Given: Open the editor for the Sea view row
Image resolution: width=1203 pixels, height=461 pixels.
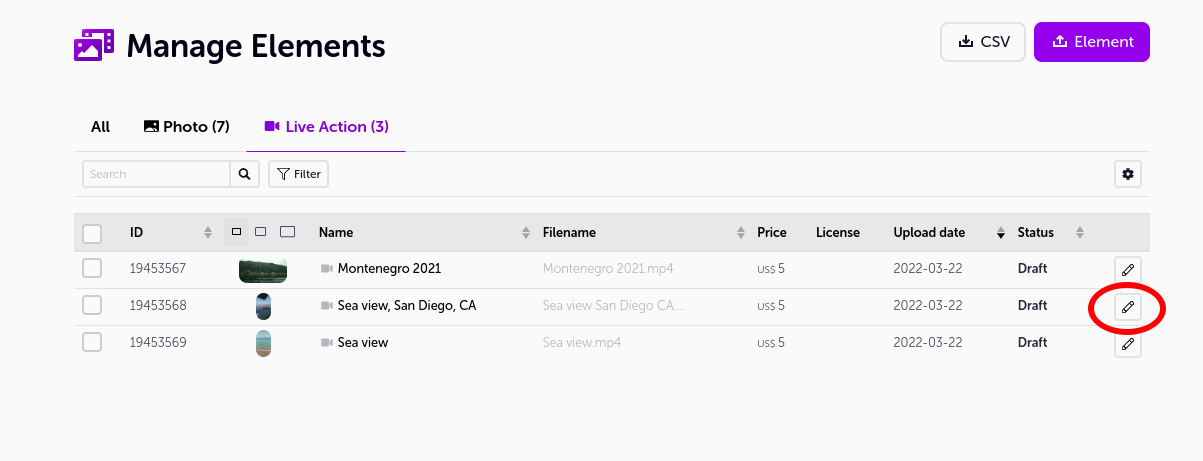Looking at the screenshot, I should 1128,344.
